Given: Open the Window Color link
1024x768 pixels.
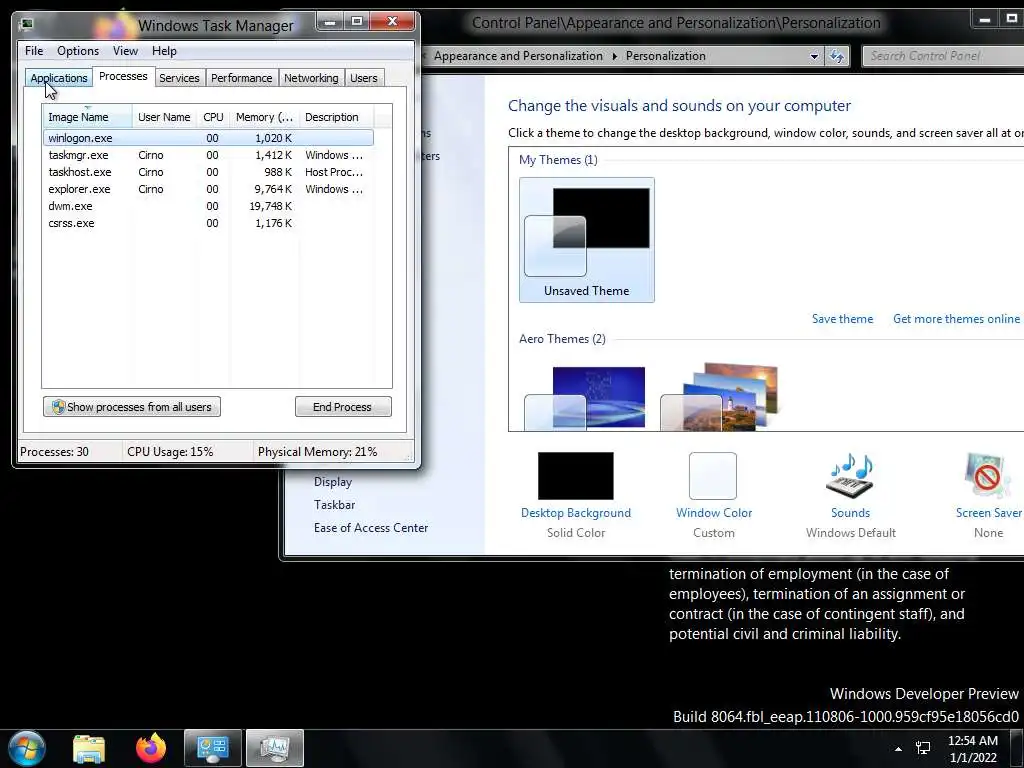Looking at the screenshot, I should pyautogui.click(x=714, y=513).
